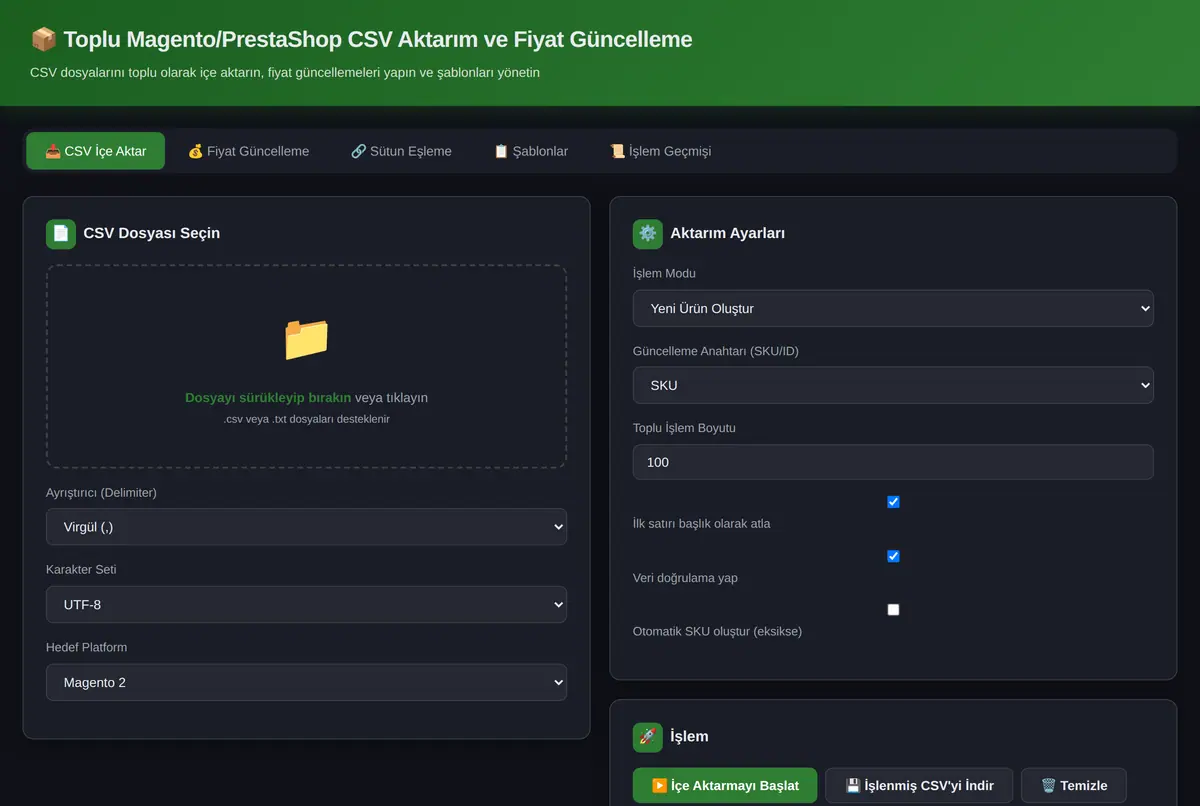Screen dimensions: 1200x806
Task: Click the text '.csv veya .txt dosyaları desteklenir'
Action: pos(306,420)
